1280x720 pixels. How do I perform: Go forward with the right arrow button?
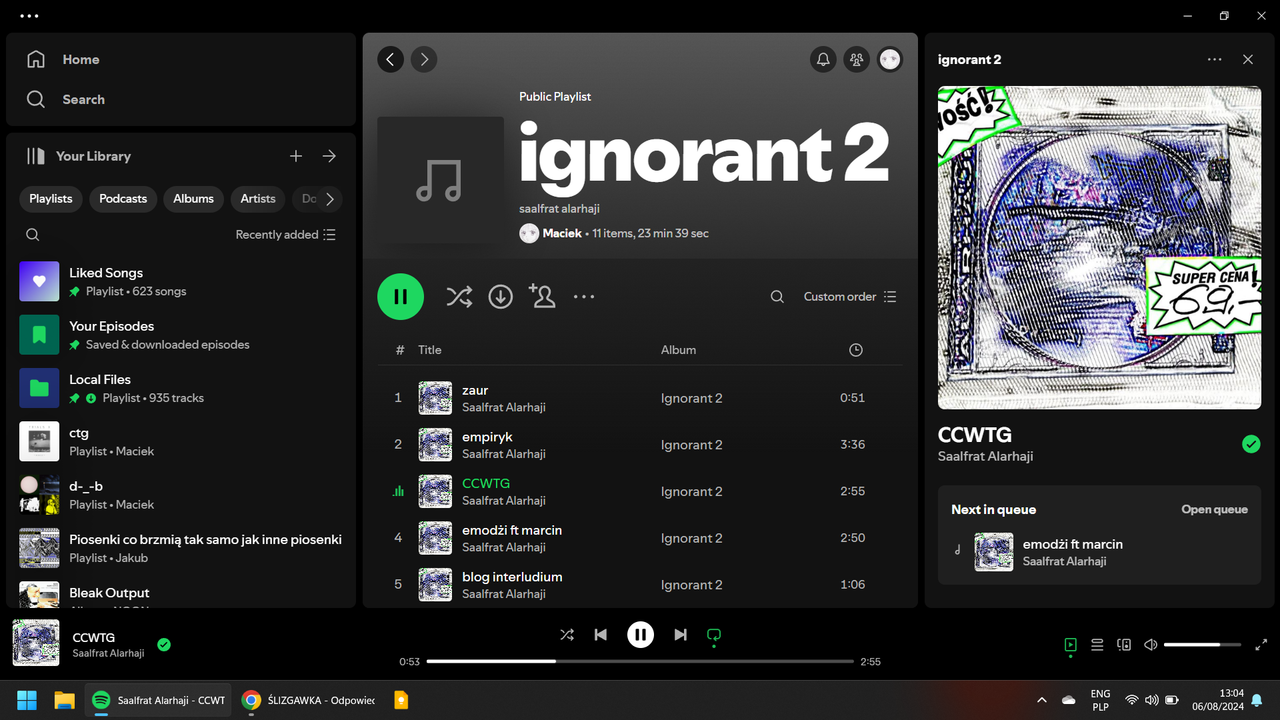[x=424, y=59]
